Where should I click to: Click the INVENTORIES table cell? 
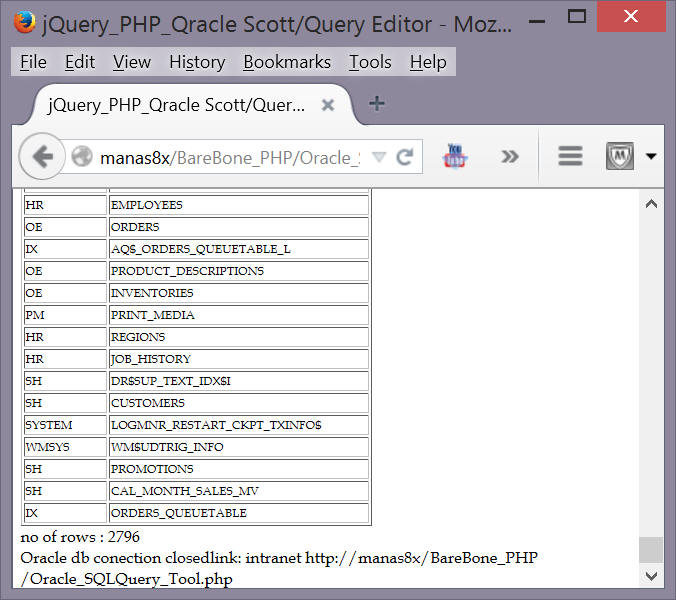click(239, 293)
